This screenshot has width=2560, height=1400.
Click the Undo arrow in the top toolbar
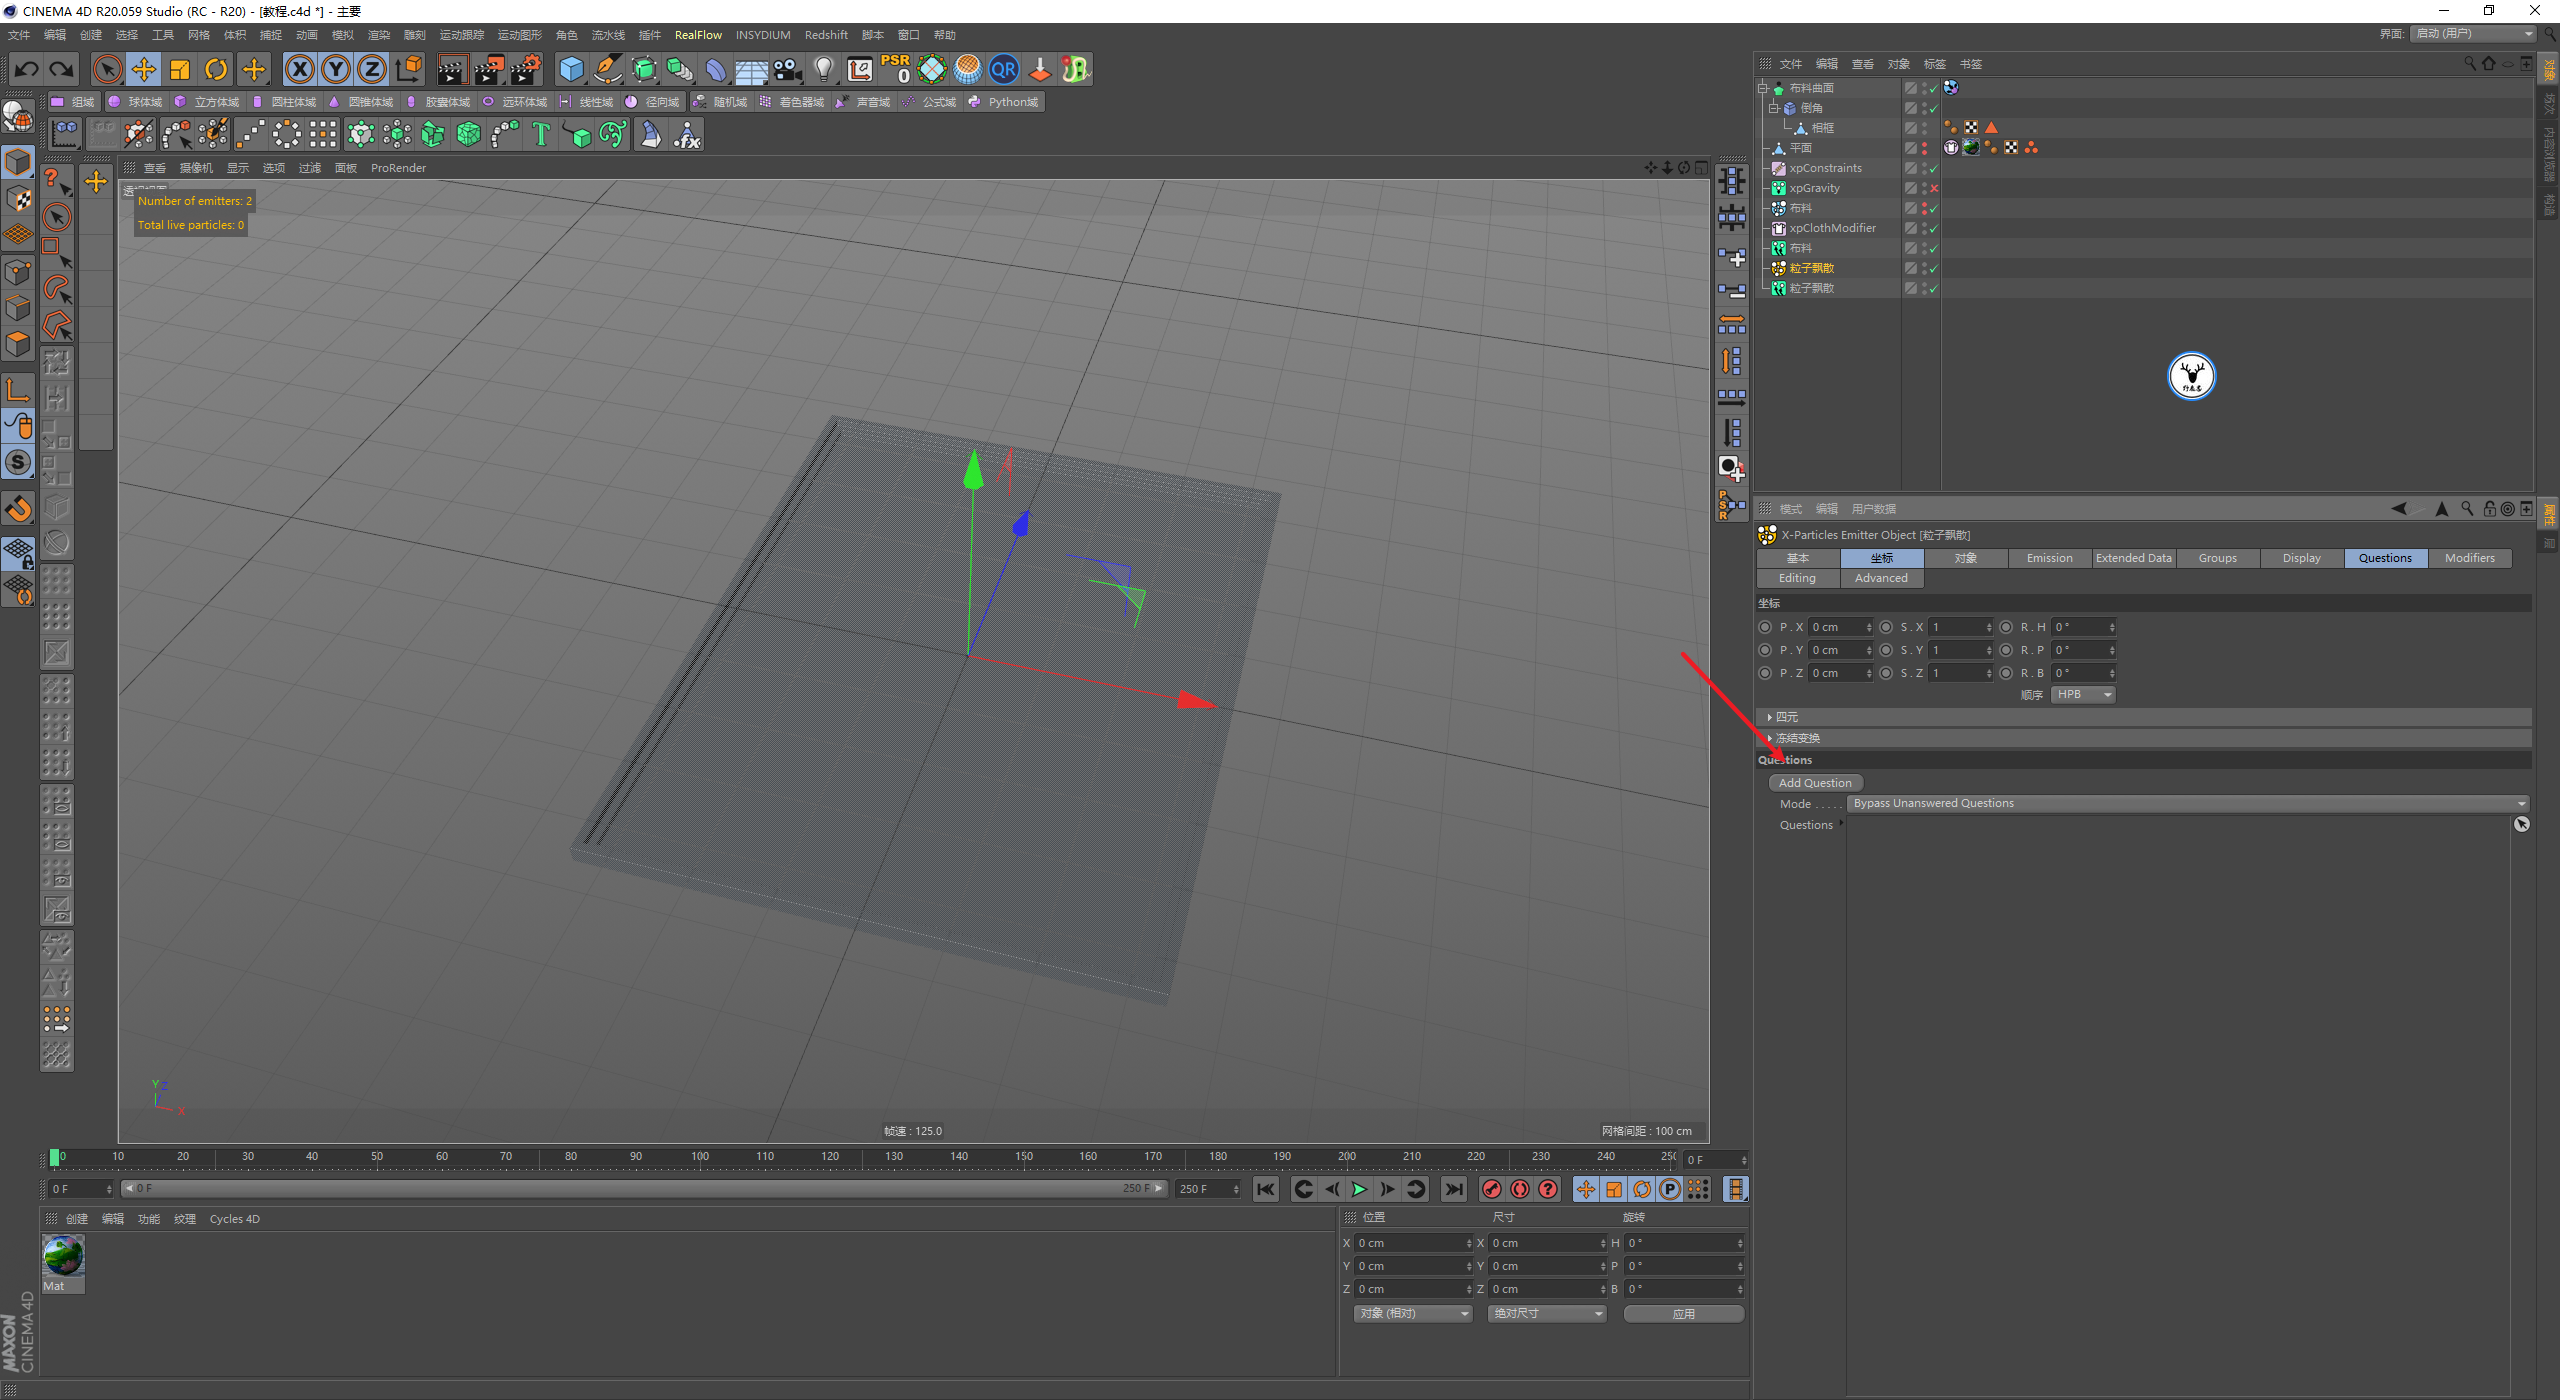pos(27,69)
